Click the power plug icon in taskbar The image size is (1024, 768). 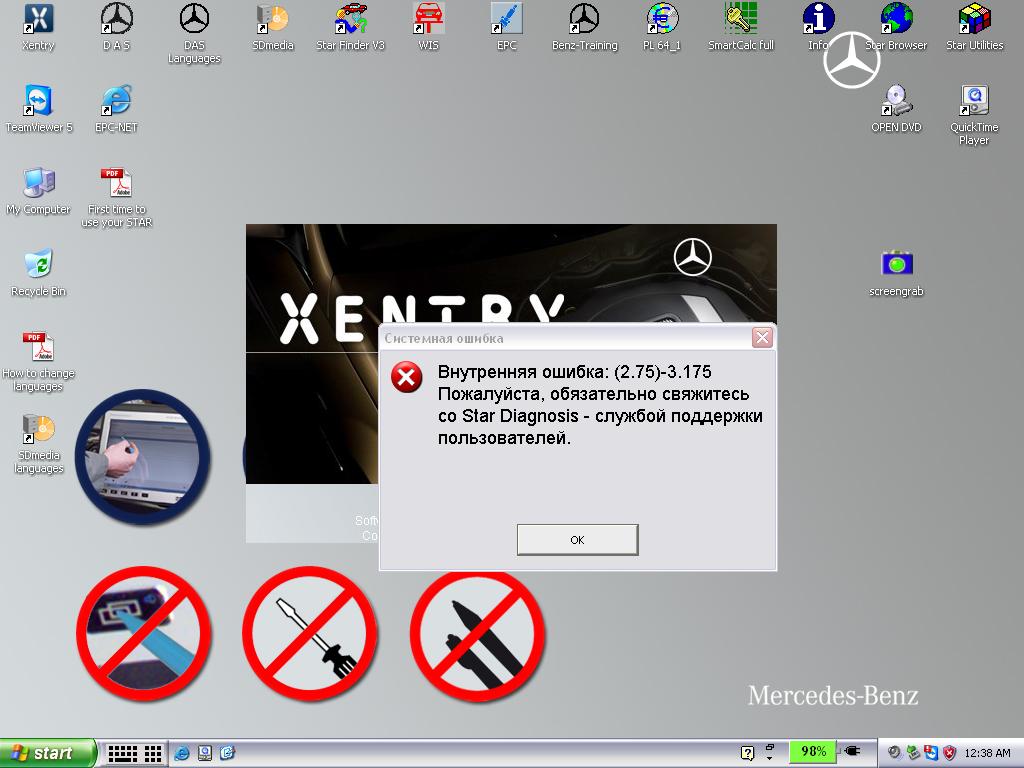click(x=852, y=751)
